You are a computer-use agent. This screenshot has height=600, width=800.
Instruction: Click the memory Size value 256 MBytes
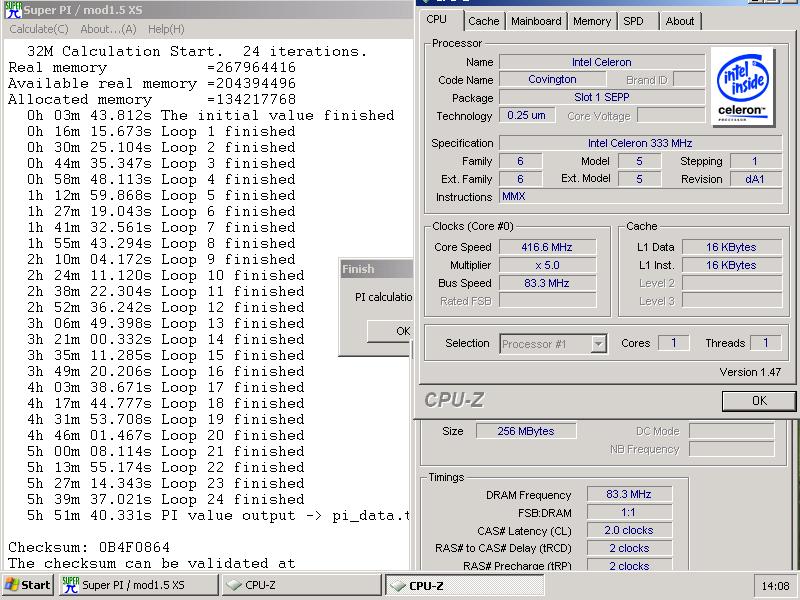[x=526, y=431]
